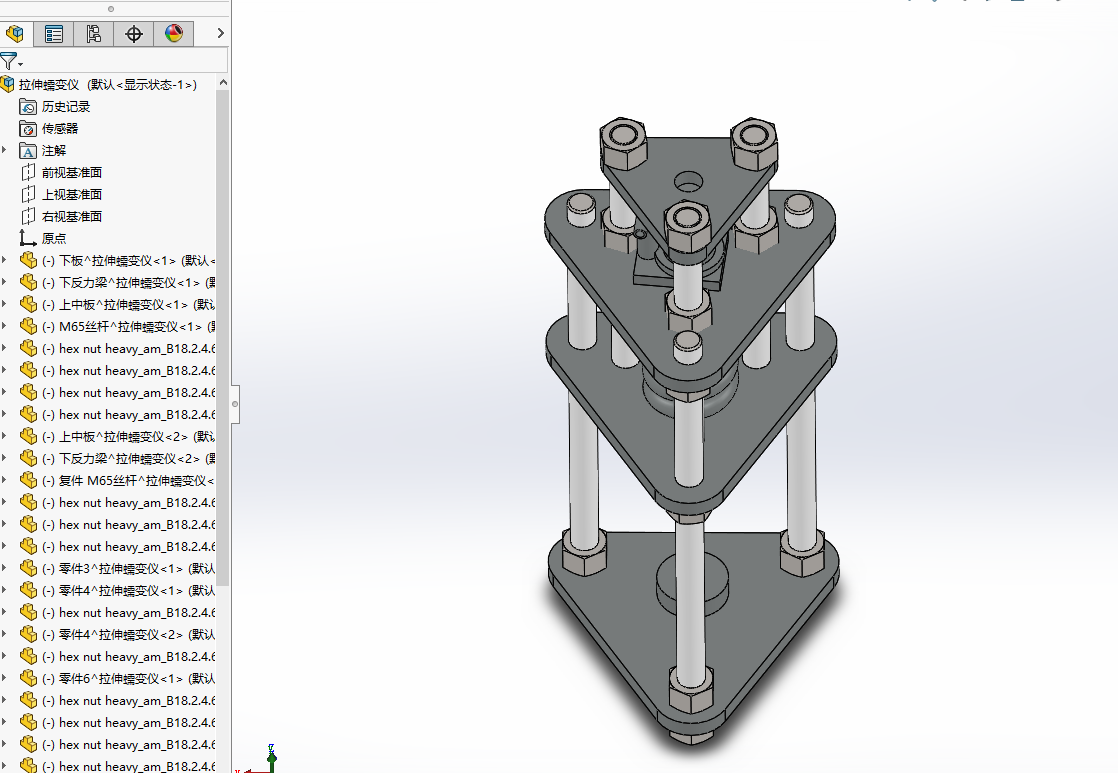This screenshot has width=1118, height=773.
Task: Click part icon of 零件4^拉伸蠕变仪<2>
Action: click(x=28, y=635)
